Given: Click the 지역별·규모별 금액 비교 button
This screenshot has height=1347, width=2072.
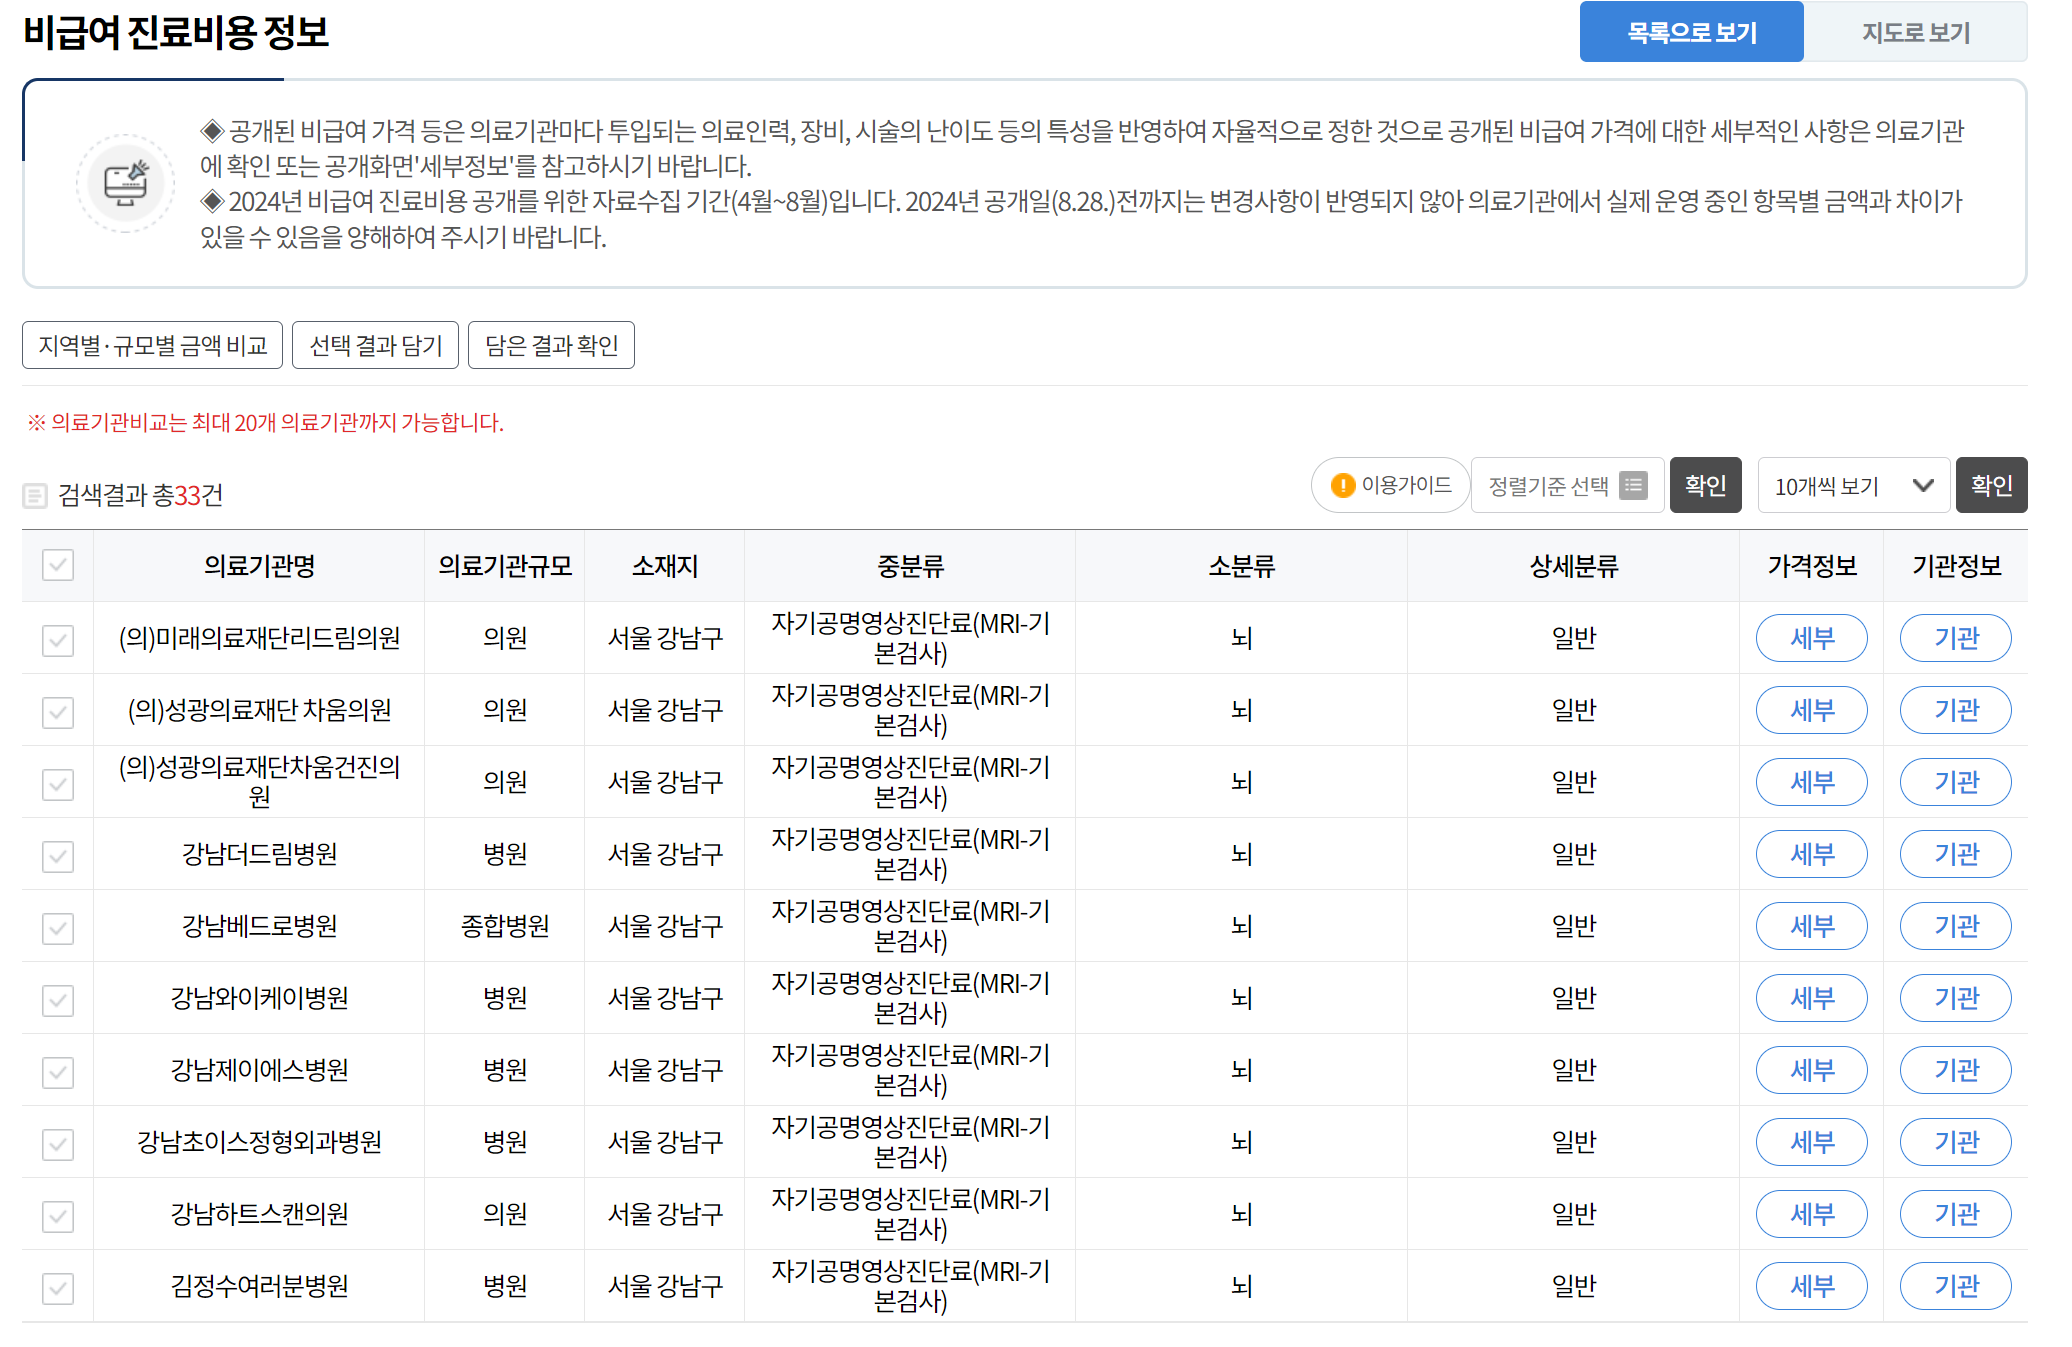Looking at the screenshot, I should point(151,344).
